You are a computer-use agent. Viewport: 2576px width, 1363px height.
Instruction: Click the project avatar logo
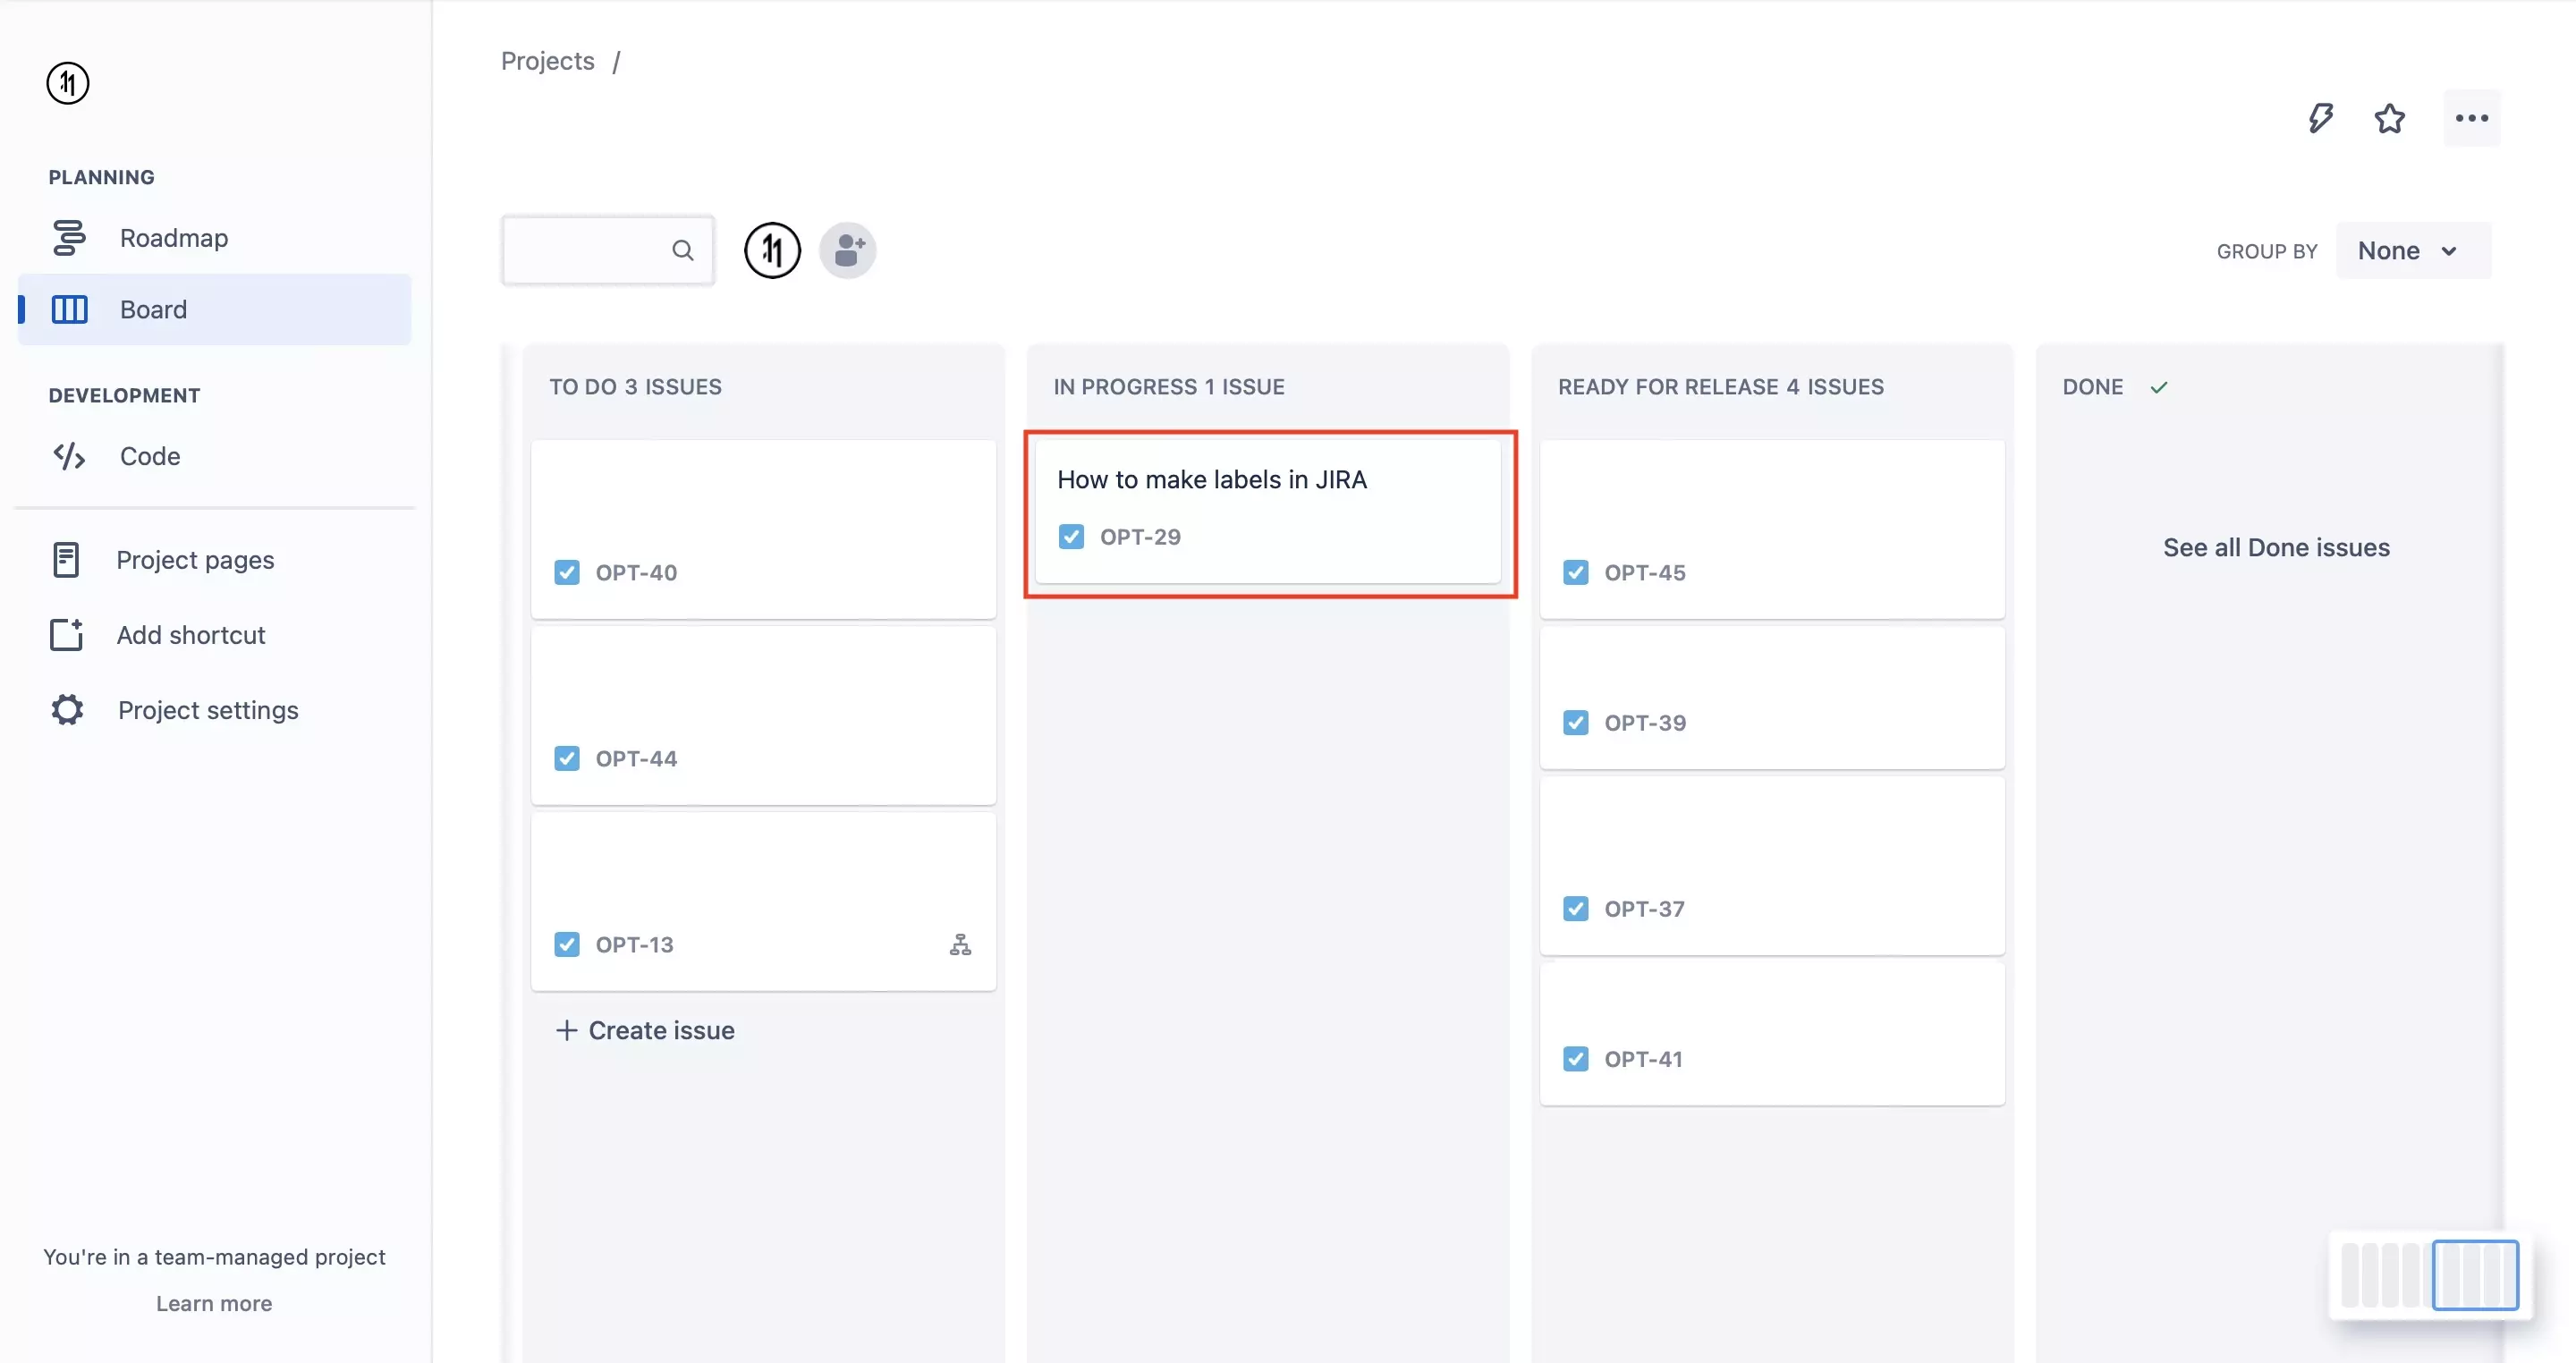773,250
